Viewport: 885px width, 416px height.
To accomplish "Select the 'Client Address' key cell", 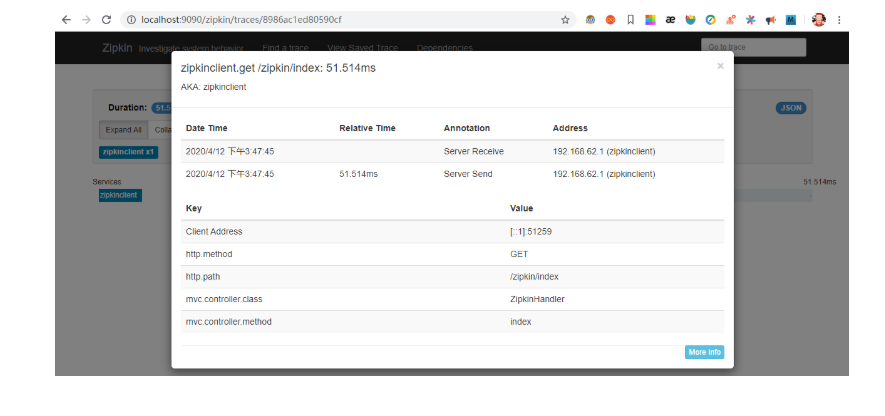I will 214,231.
